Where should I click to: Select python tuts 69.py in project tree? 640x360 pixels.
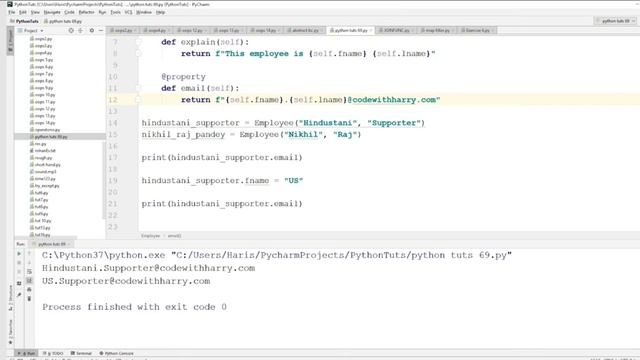pos(51,137)
